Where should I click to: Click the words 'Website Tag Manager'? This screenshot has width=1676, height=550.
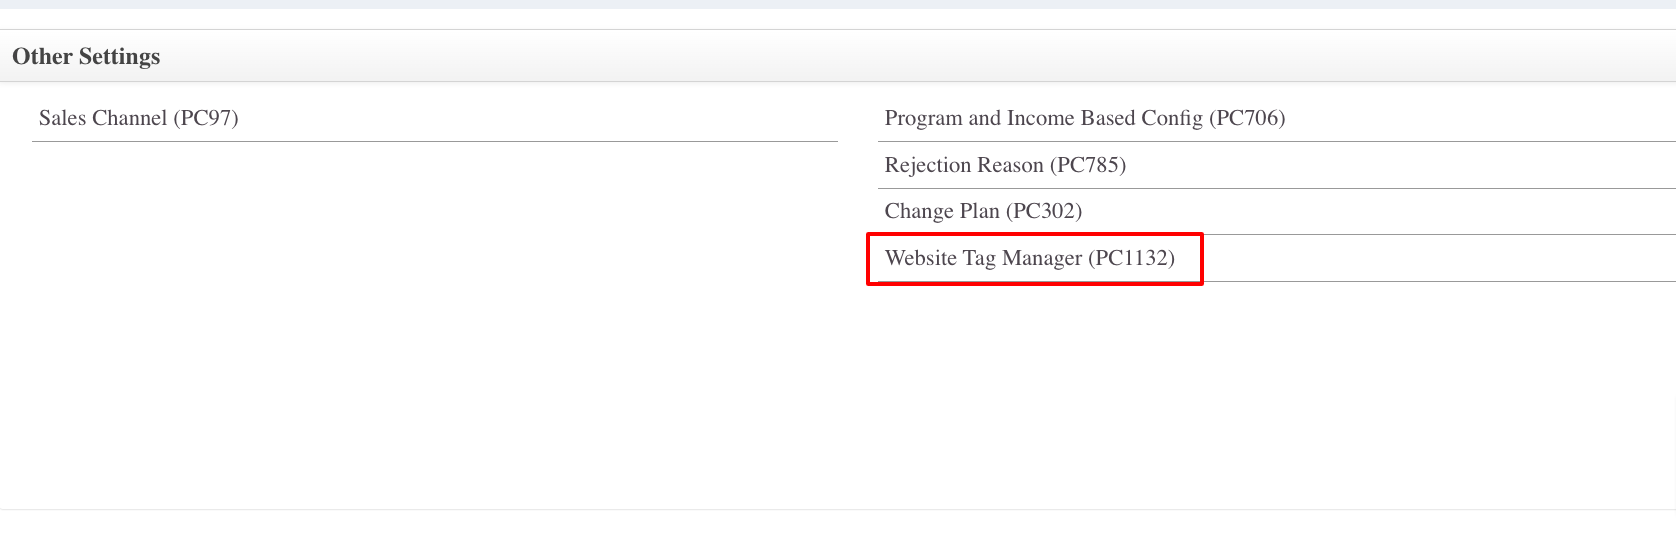tap(983, 258)
